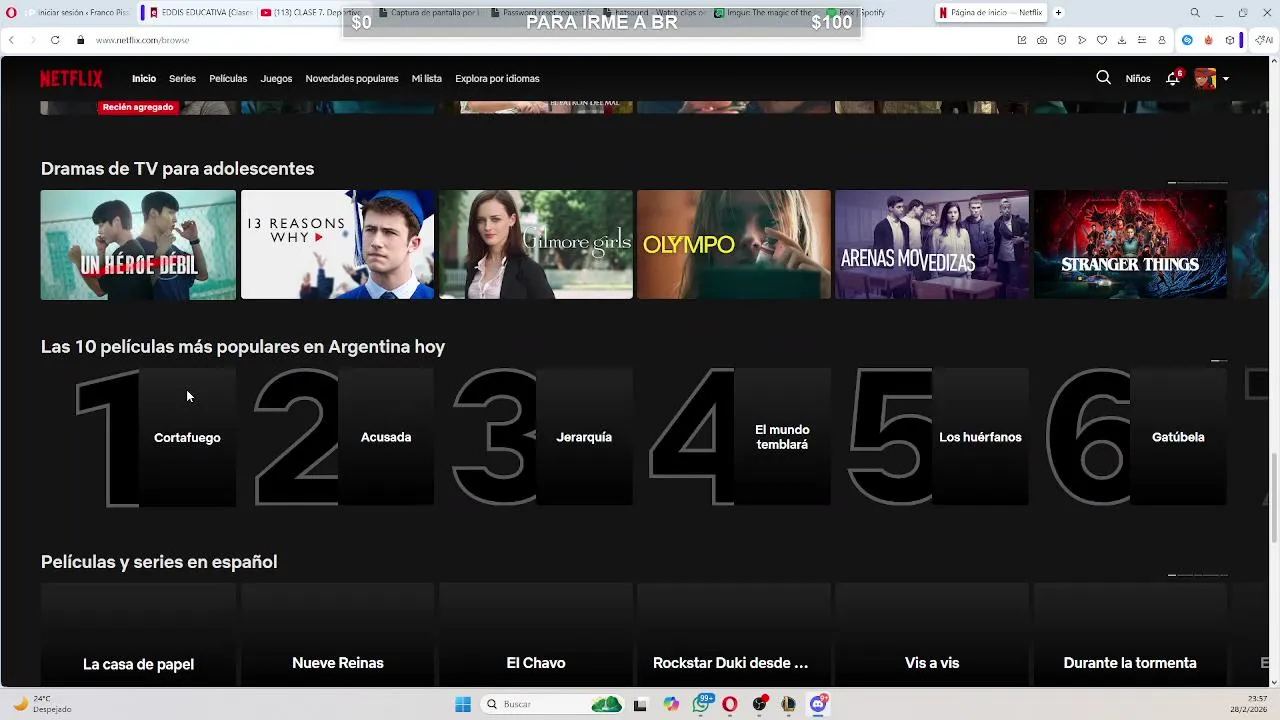
Task: Open the Niños kids section
Action: tap(1138, 78)
